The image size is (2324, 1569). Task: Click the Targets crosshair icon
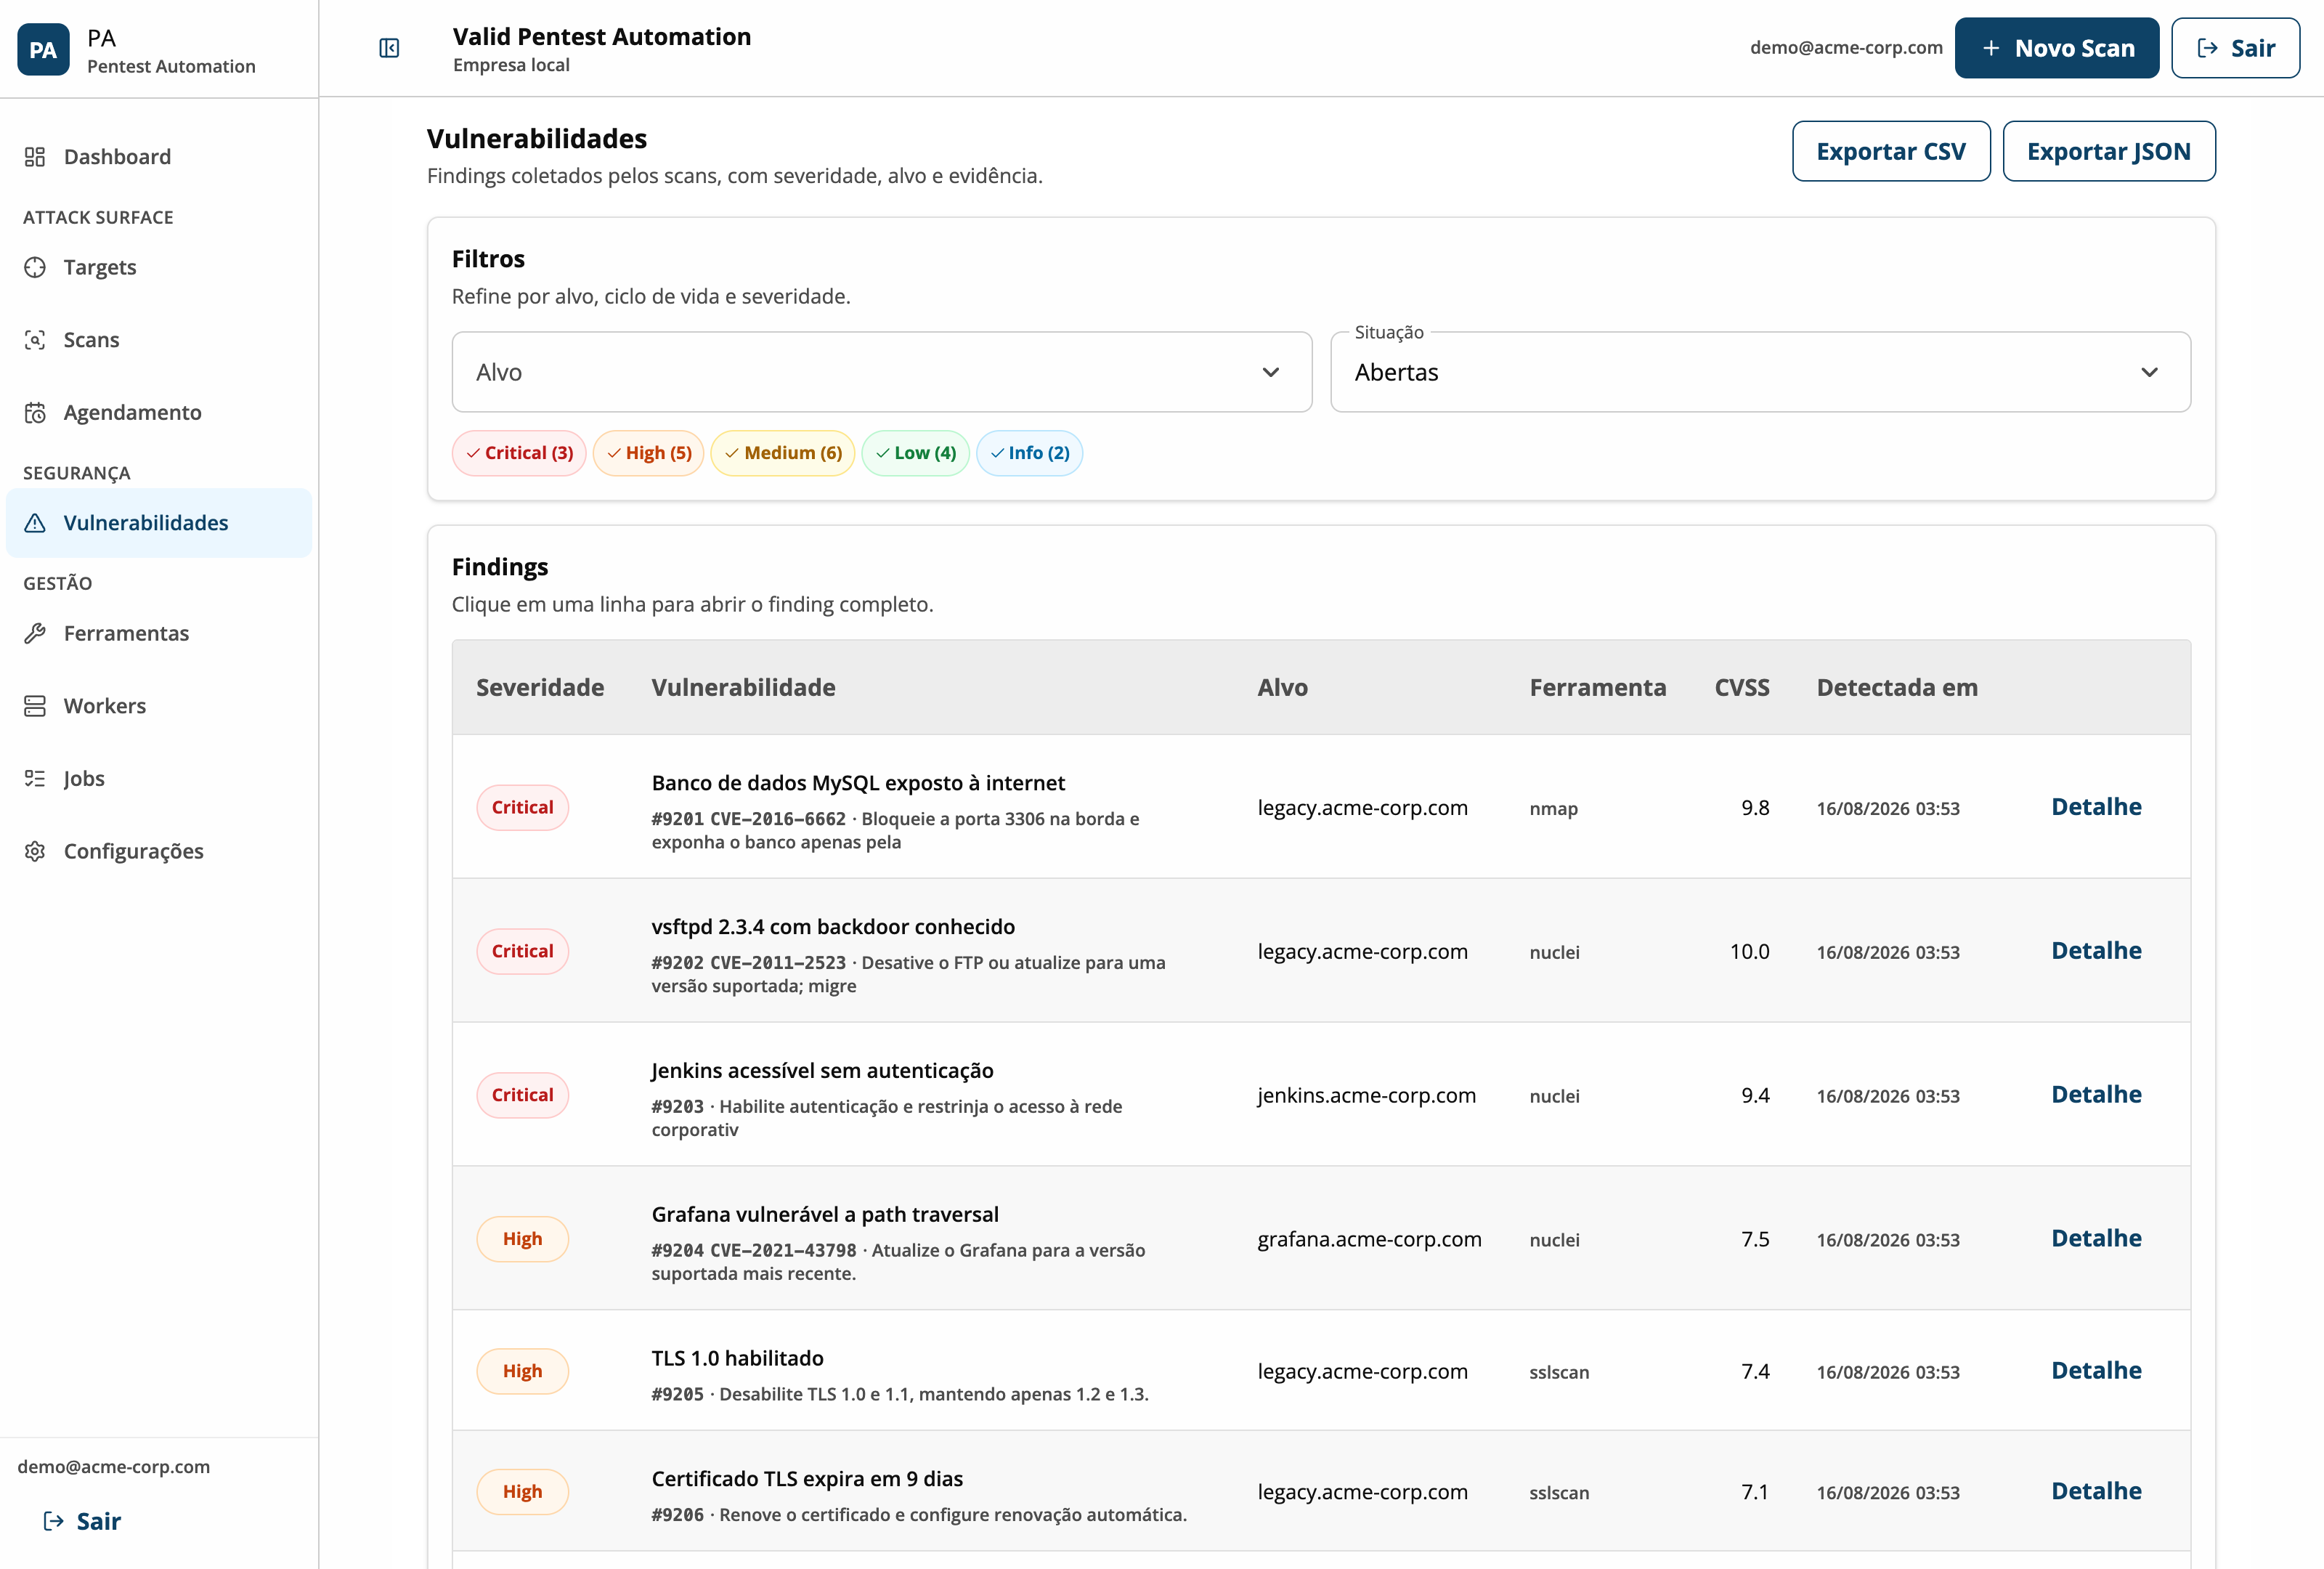tap(35, 267)
